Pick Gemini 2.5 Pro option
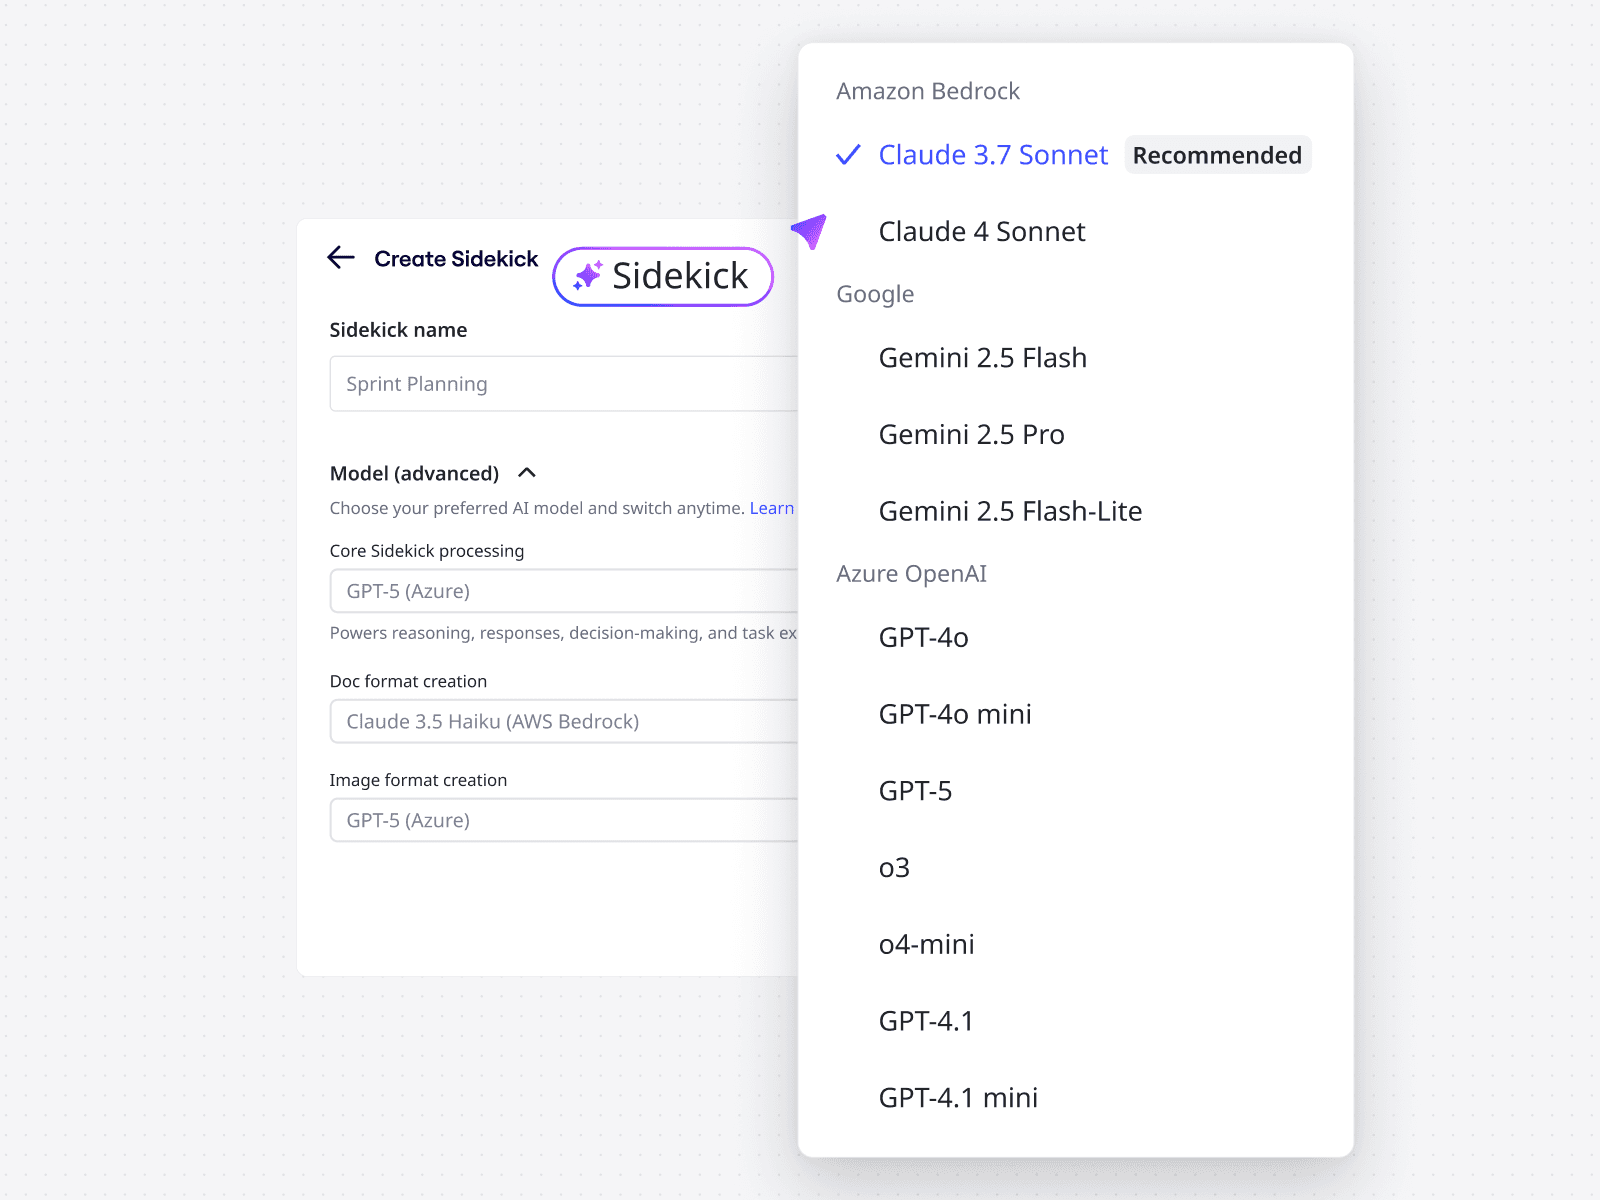 coord(971,435)
